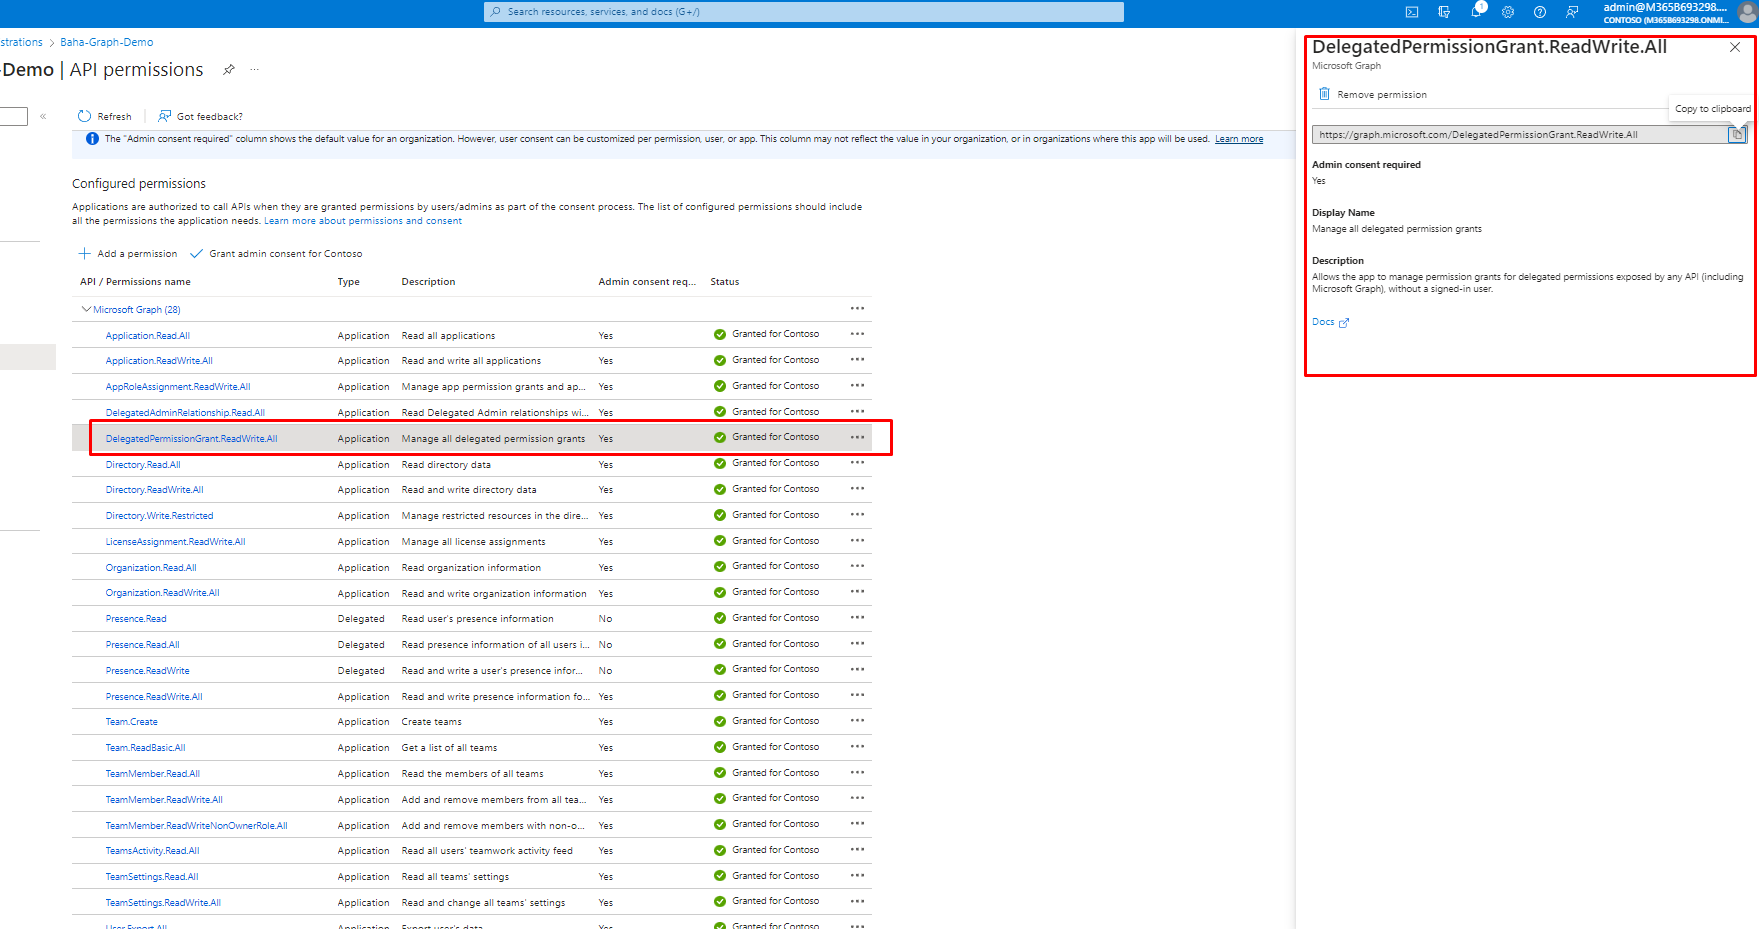This screenshot has width=1759, height=929.
Task: Collapse the Microsoft Graph permissions group
Action: [x=86, y=309]
